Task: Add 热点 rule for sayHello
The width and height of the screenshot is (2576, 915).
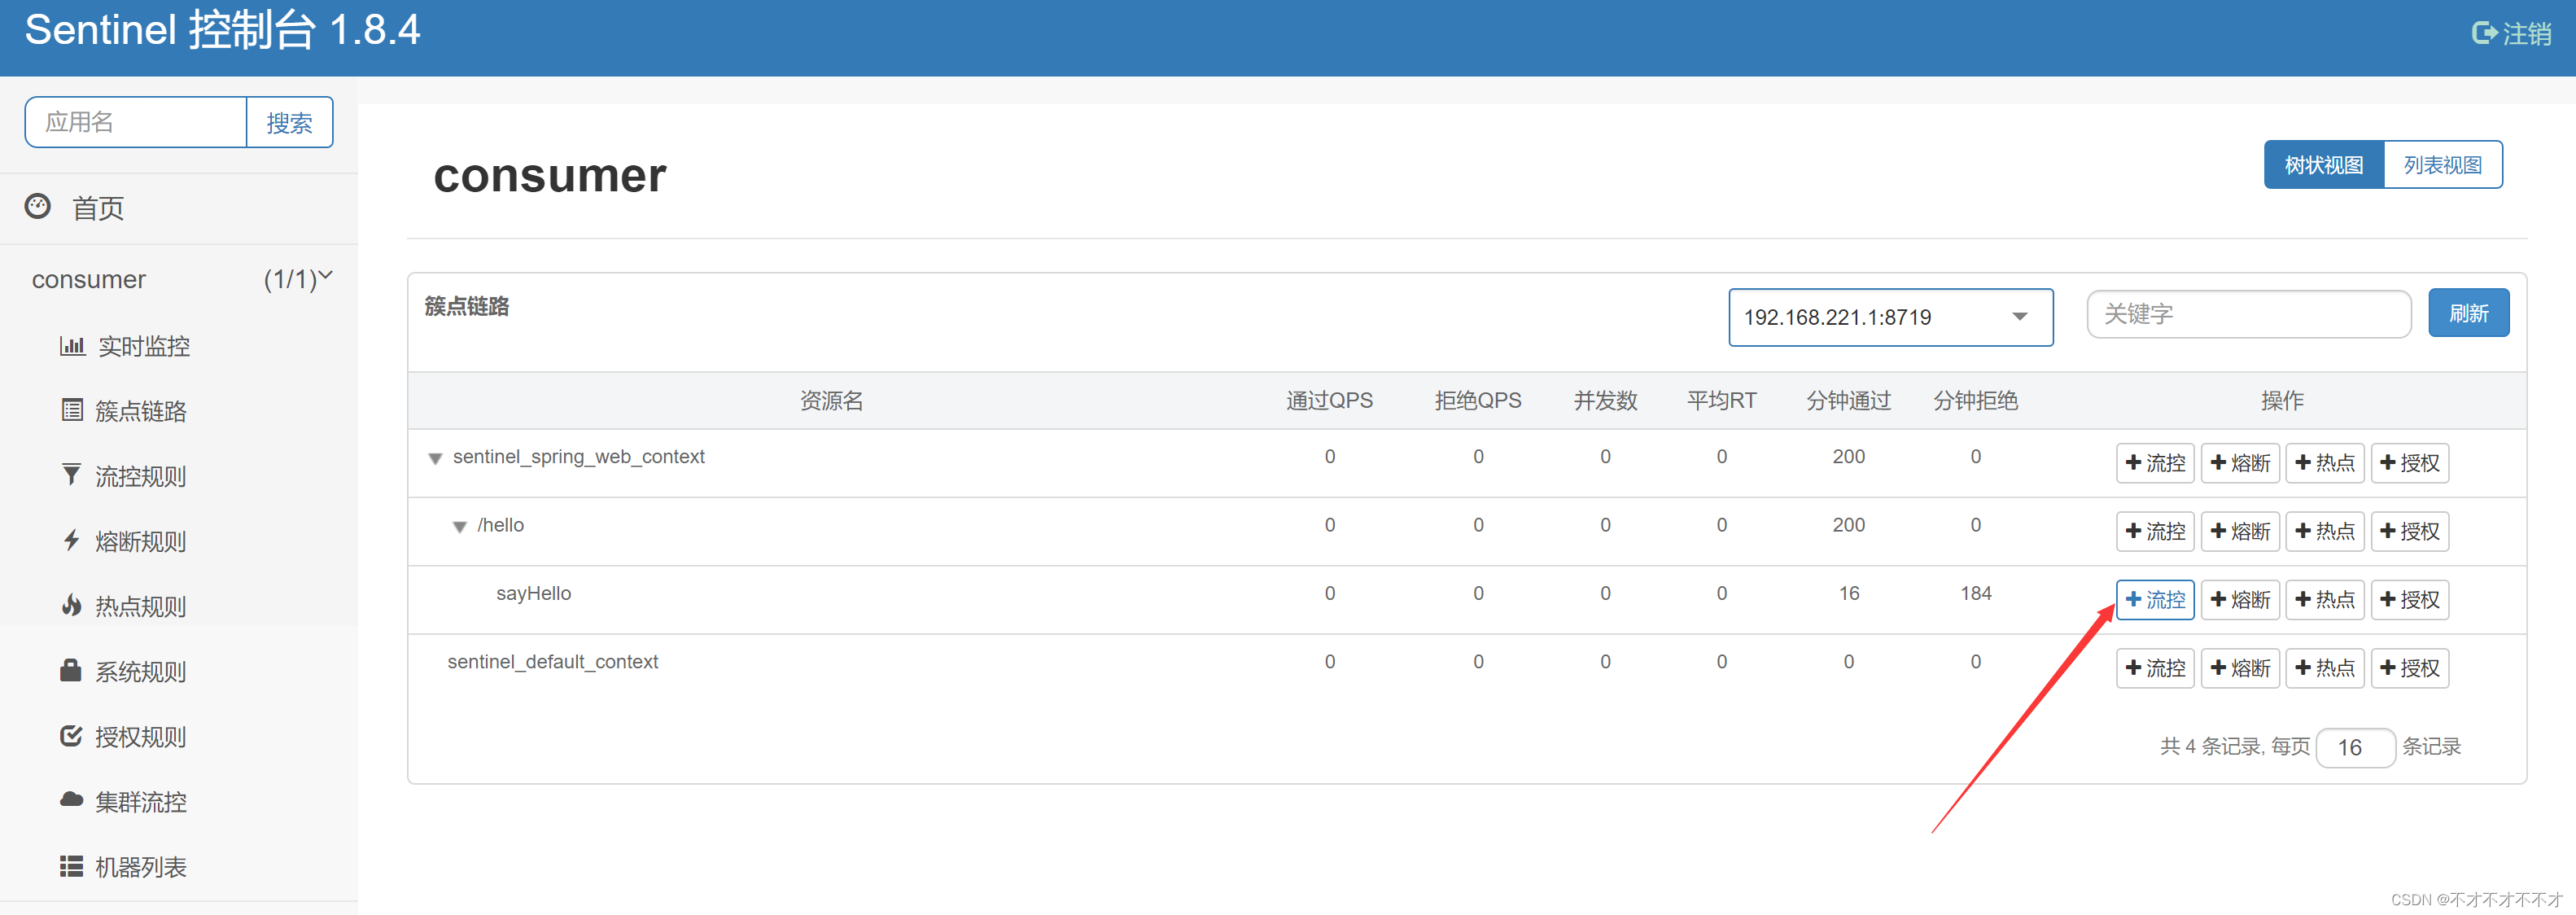Action: click(x=2324, y=599)
